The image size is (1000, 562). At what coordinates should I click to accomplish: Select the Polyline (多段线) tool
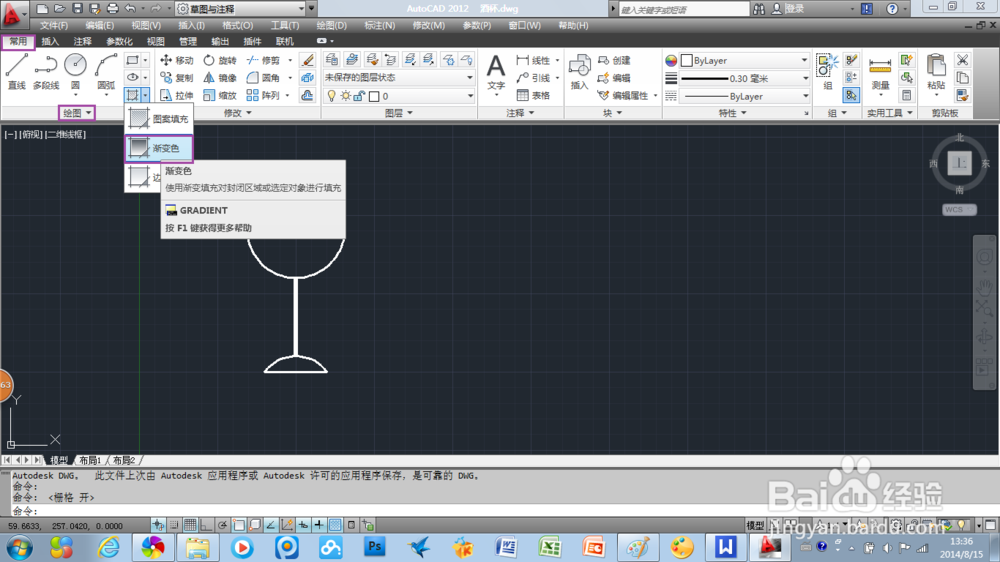[x=46, y=71]
